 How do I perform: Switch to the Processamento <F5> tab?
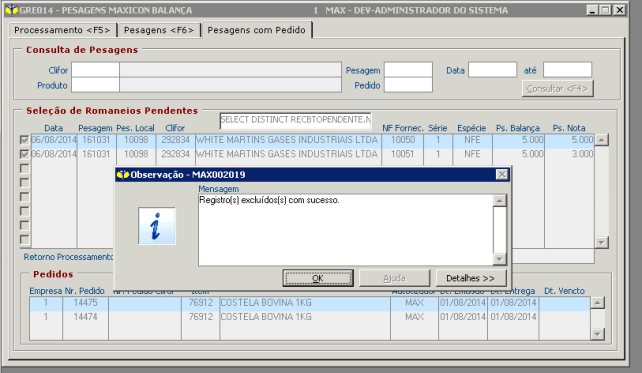click(x=62, y=30)
